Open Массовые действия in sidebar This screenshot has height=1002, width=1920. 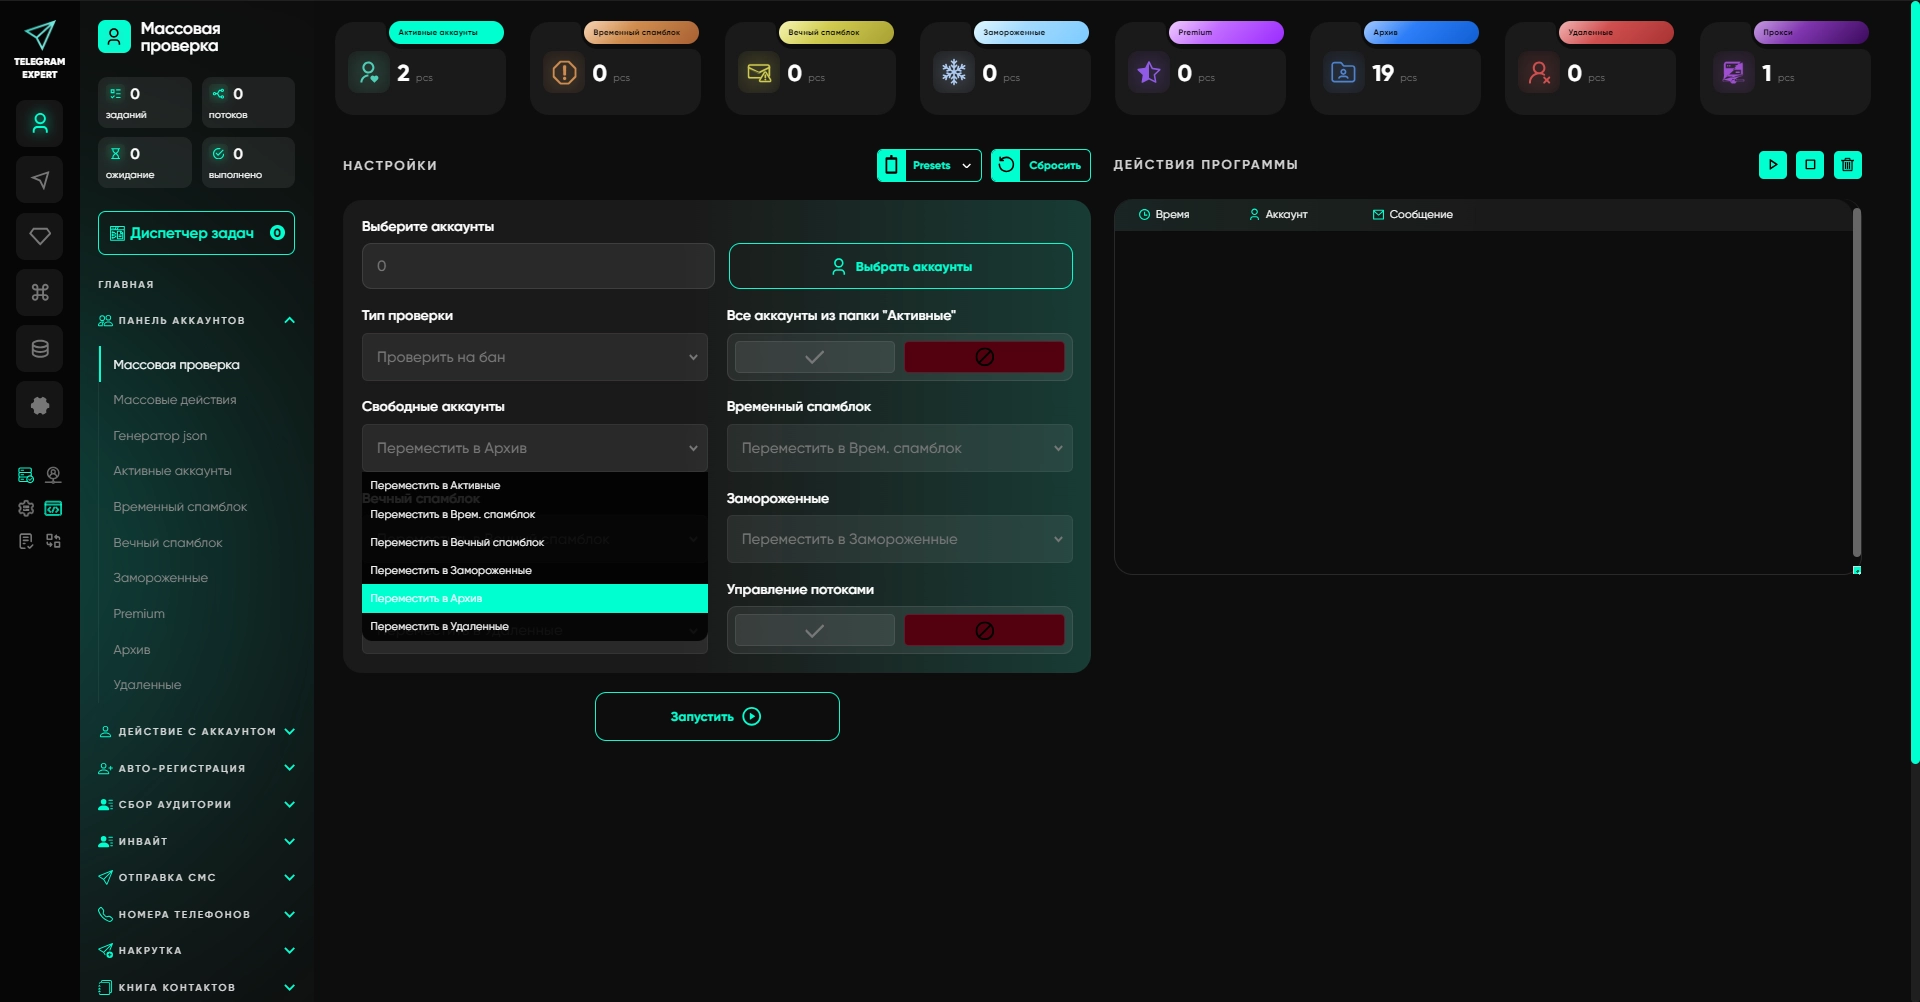coord(175,400)
